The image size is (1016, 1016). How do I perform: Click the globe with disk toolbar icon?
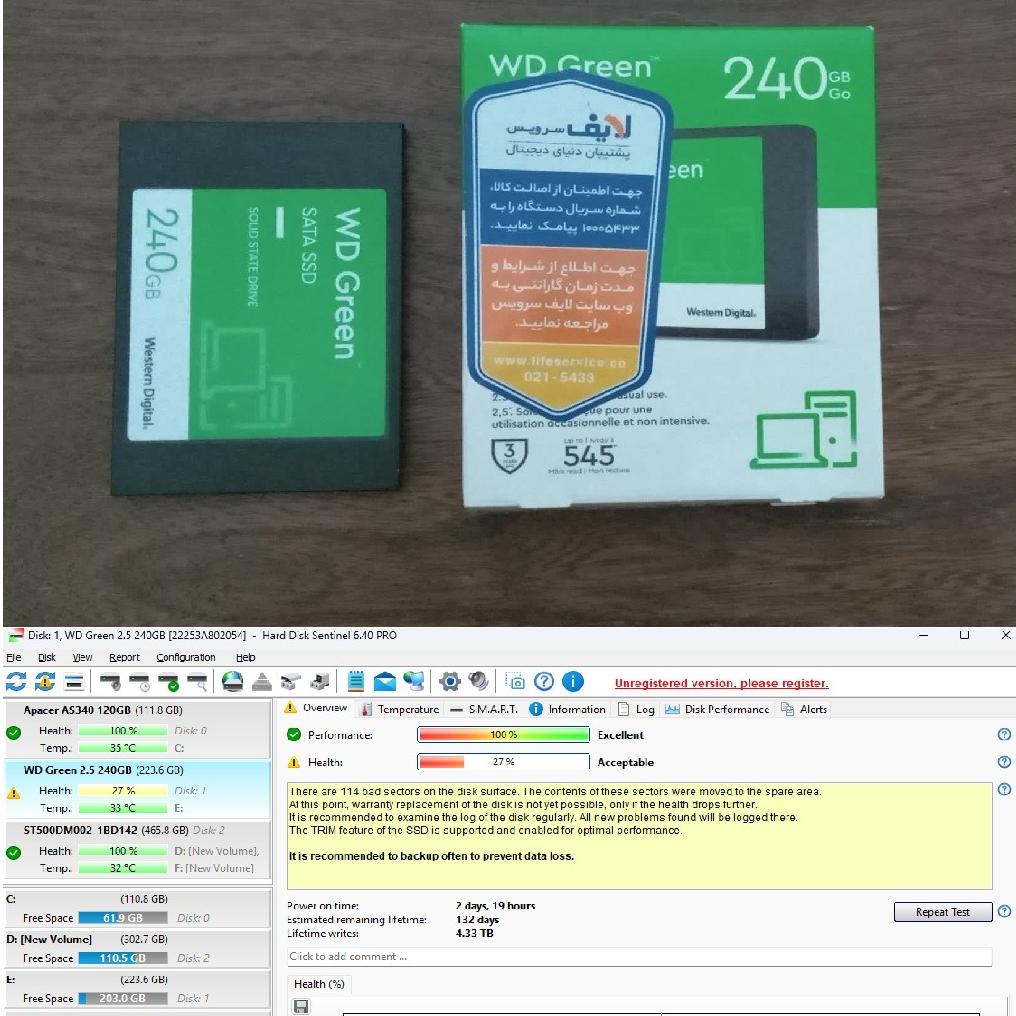click(x=233, y=682)
